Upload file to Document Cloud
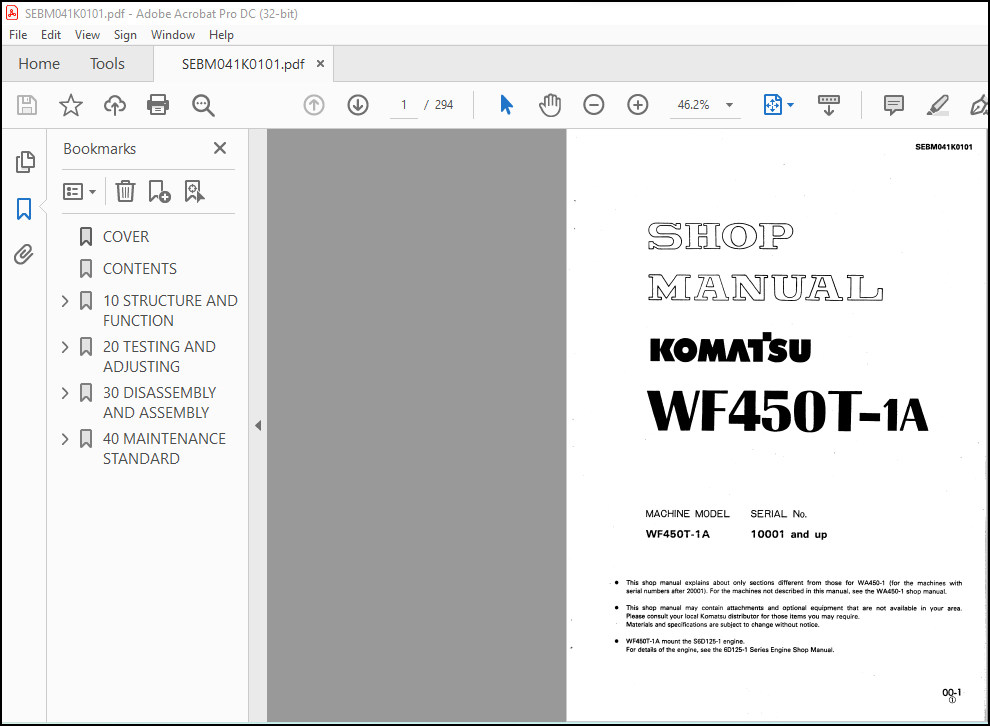990x726 pixels. [x=114, y=105]
